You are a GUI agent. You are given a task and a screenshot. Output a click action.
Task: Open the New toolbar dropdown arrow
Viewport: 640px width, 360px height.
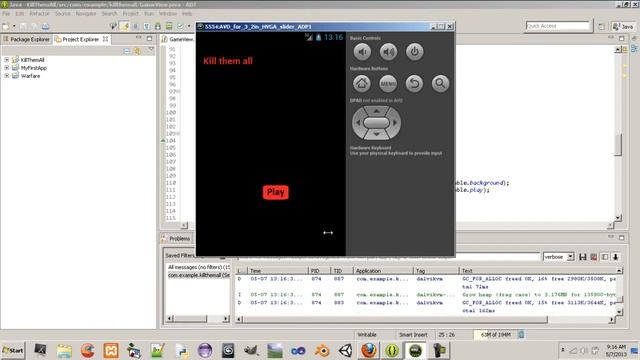click(x=14, y=27)
